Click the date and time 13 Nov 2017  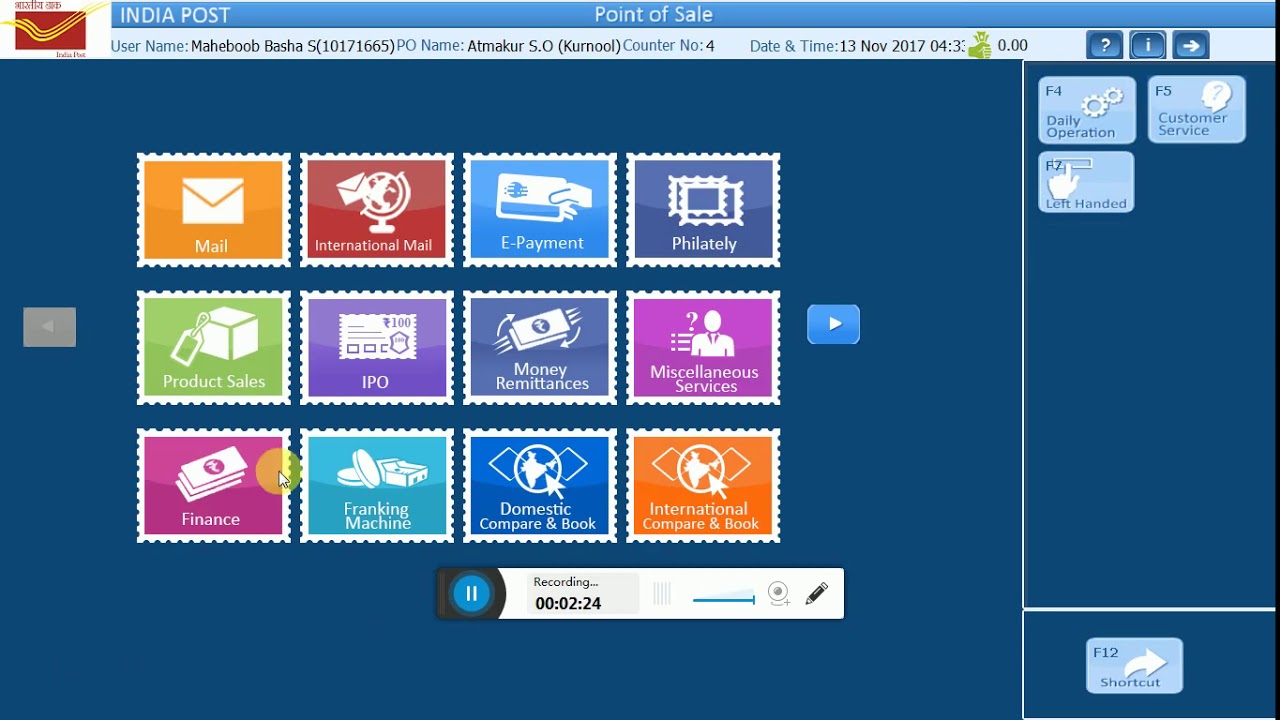pos(901,46)
